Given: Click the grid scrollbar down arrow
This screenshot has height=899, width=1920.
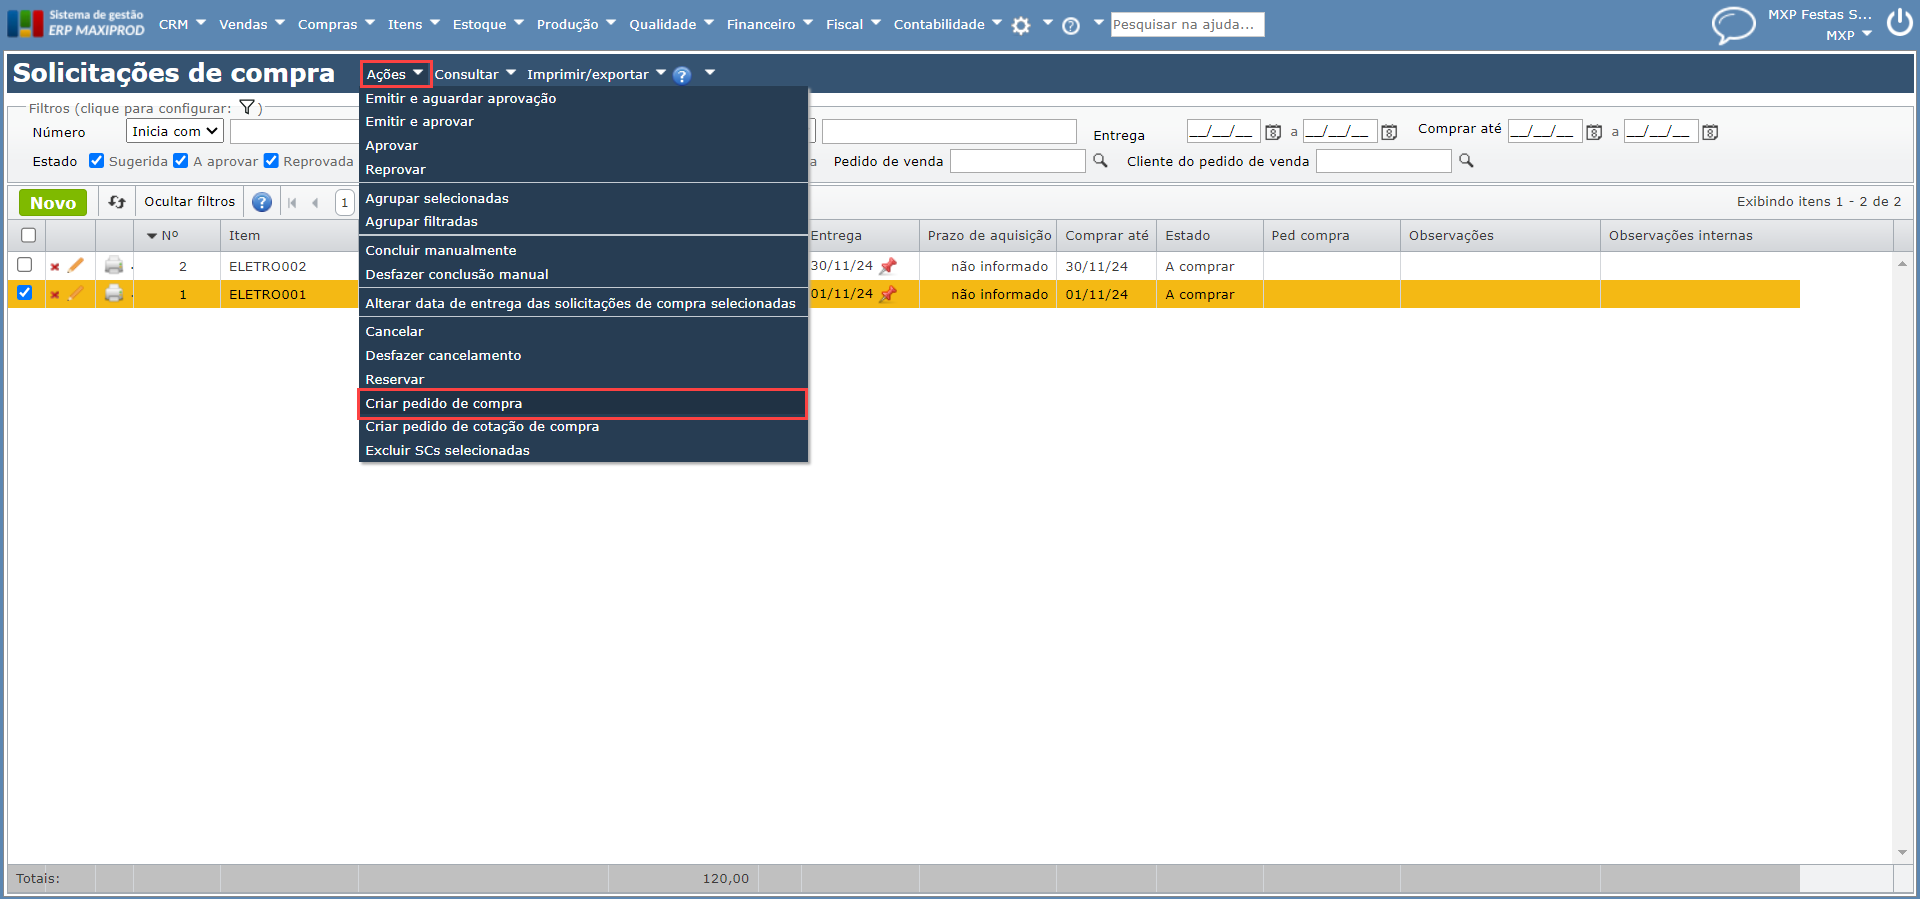Looking at the screenshot, I should pyautogui.click(x=1902, y=853).
